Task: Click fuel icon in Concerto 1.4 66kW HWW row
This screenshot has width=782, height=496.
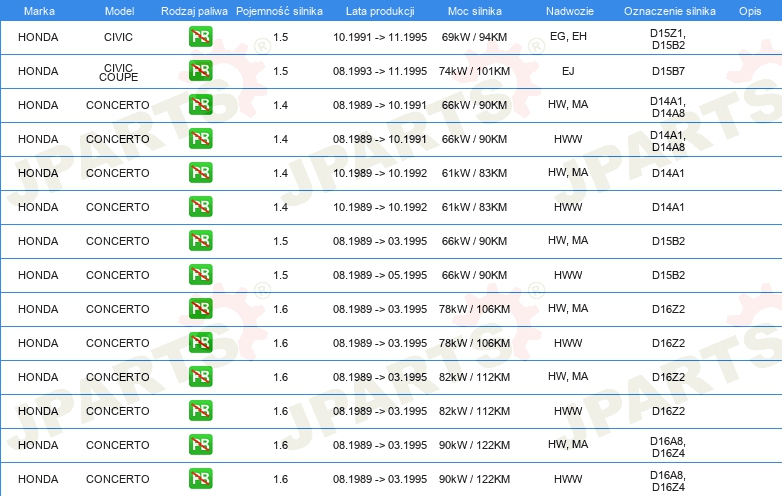Action: [200, 139]
